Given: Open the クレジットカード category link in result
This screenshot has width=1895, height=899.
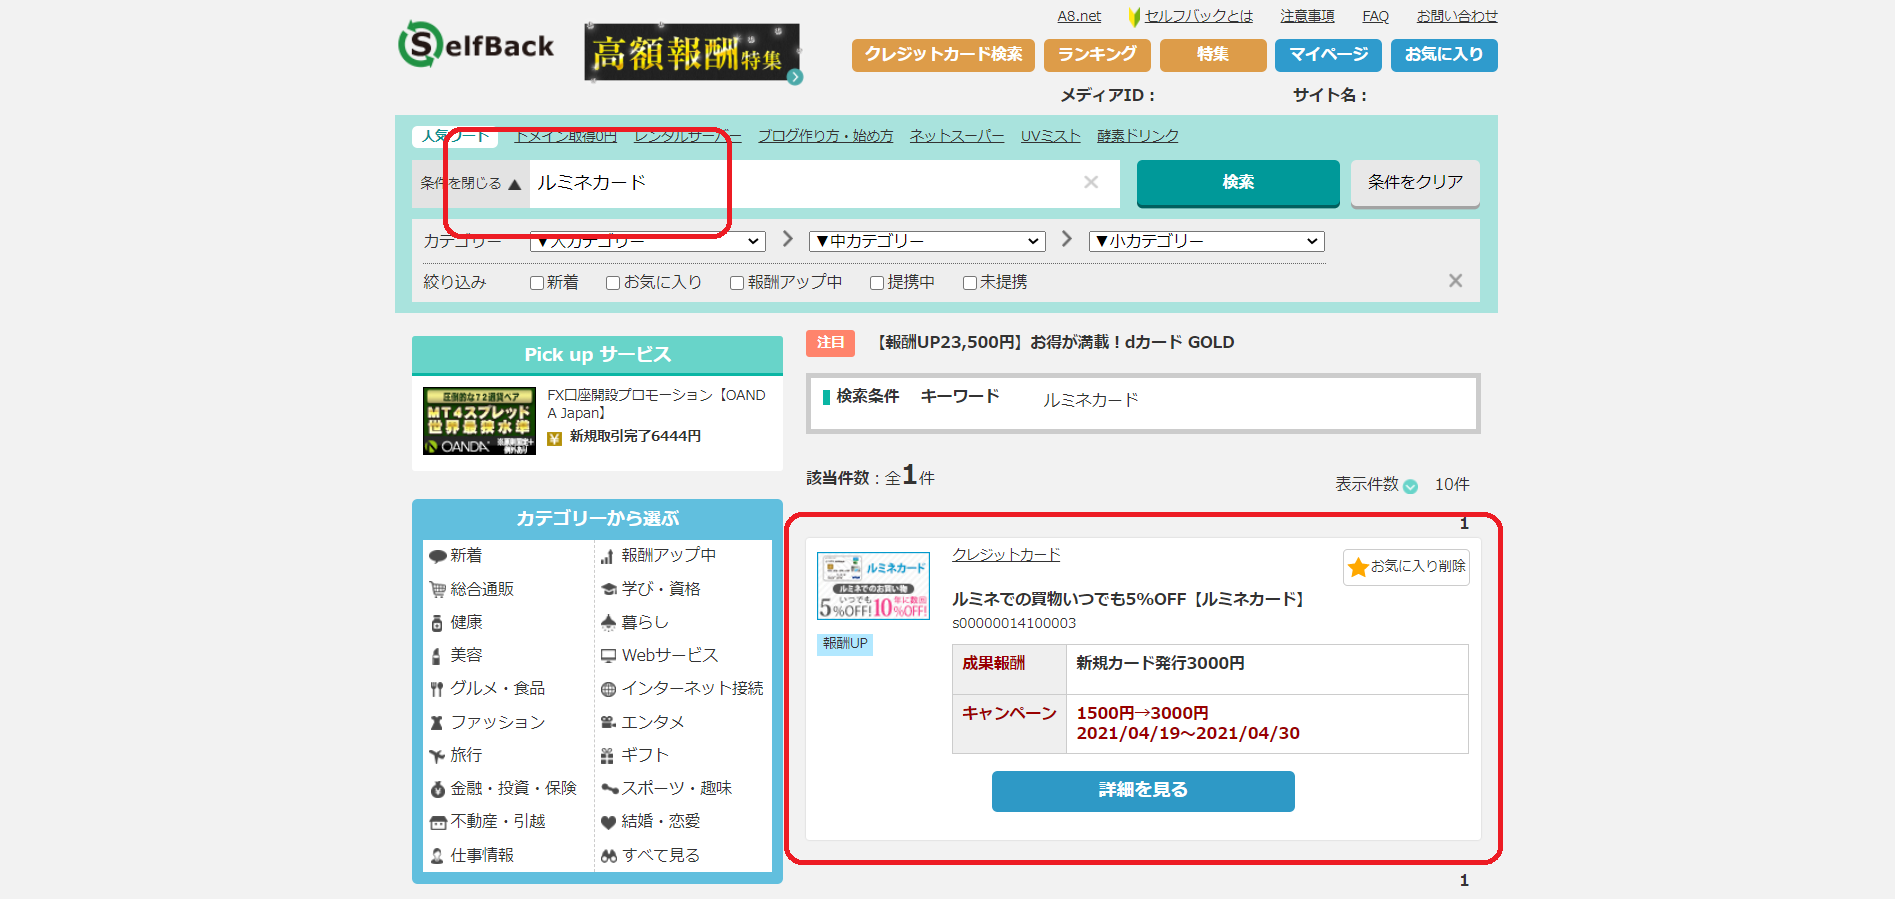Looking at the screenshot, I should pos(1006,555).
